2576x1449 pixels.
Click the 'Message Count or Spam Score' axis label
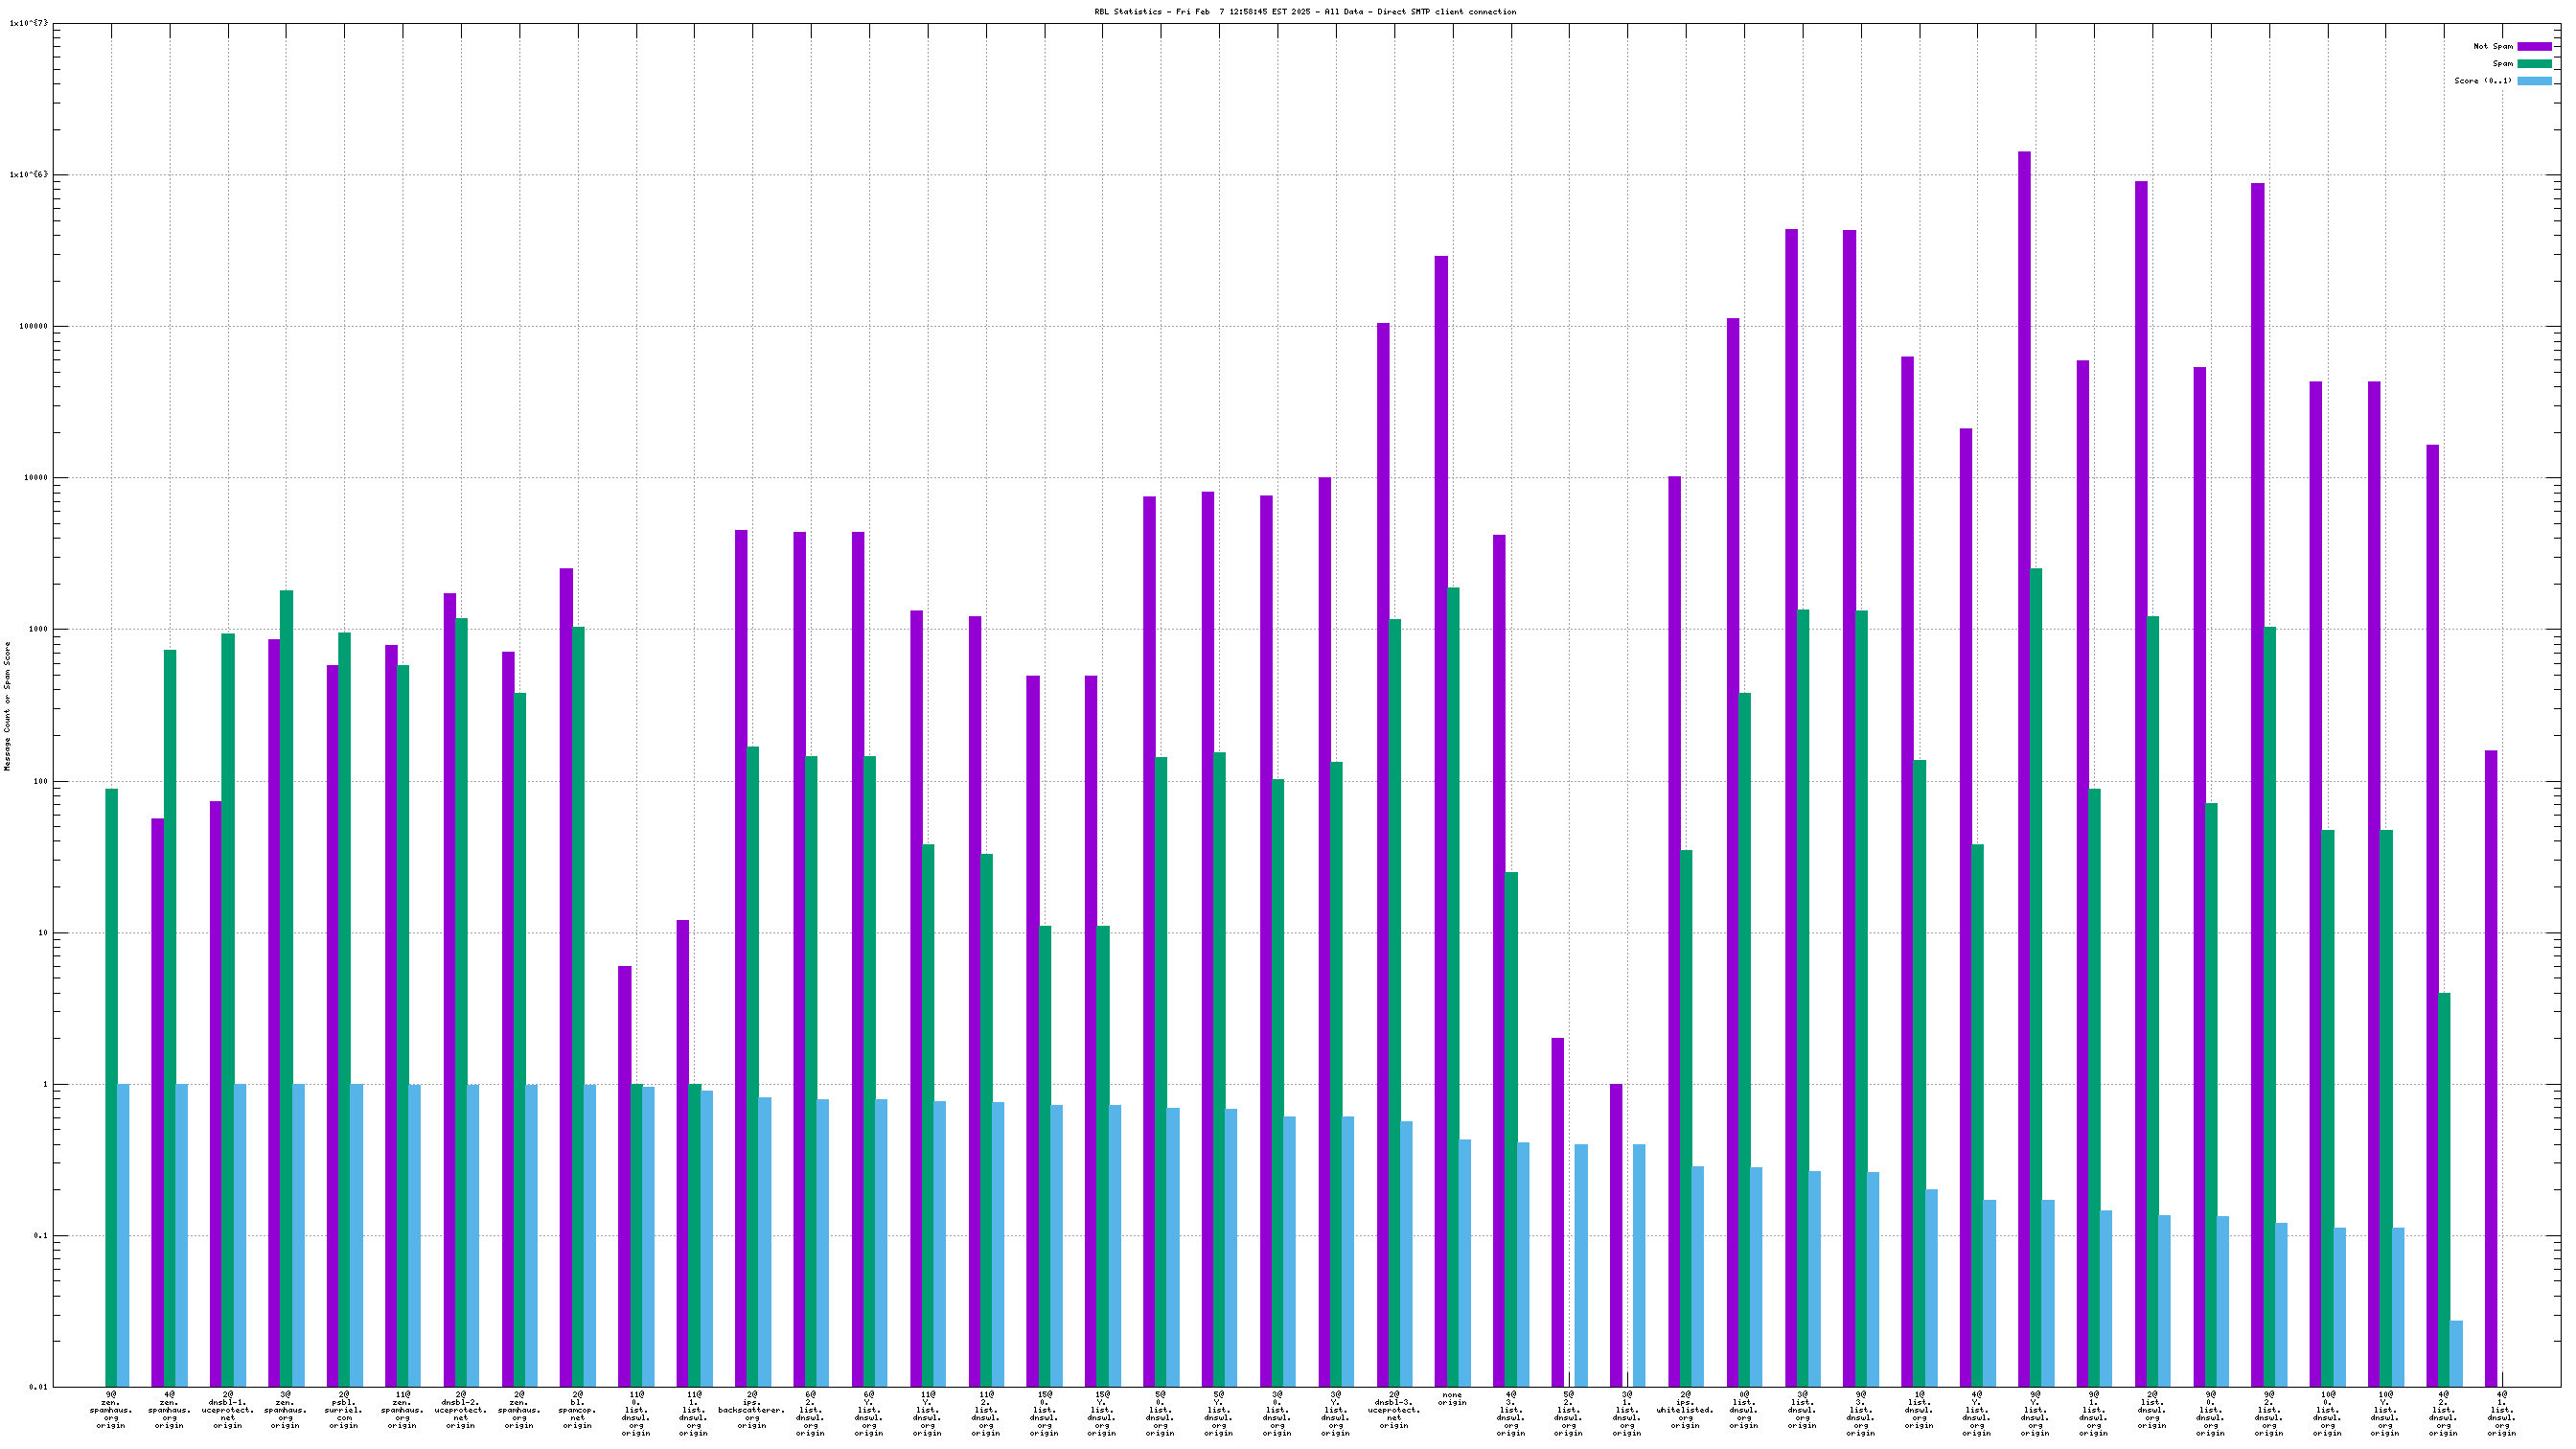click(8, 706)
